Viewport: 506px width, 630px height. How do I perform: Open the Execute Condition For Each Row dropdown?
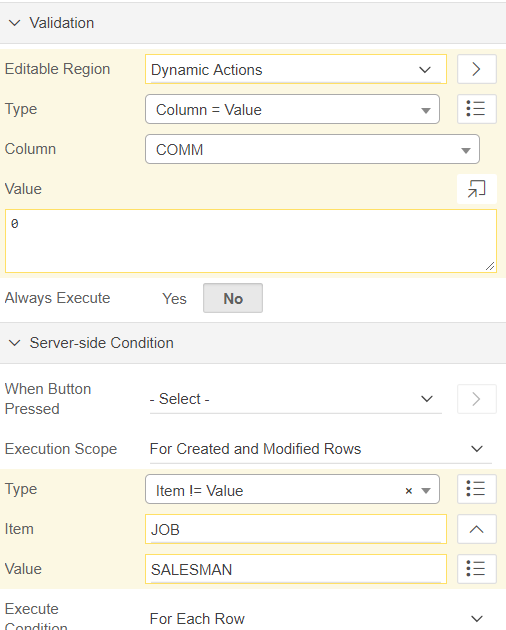[x=321, y=619]
